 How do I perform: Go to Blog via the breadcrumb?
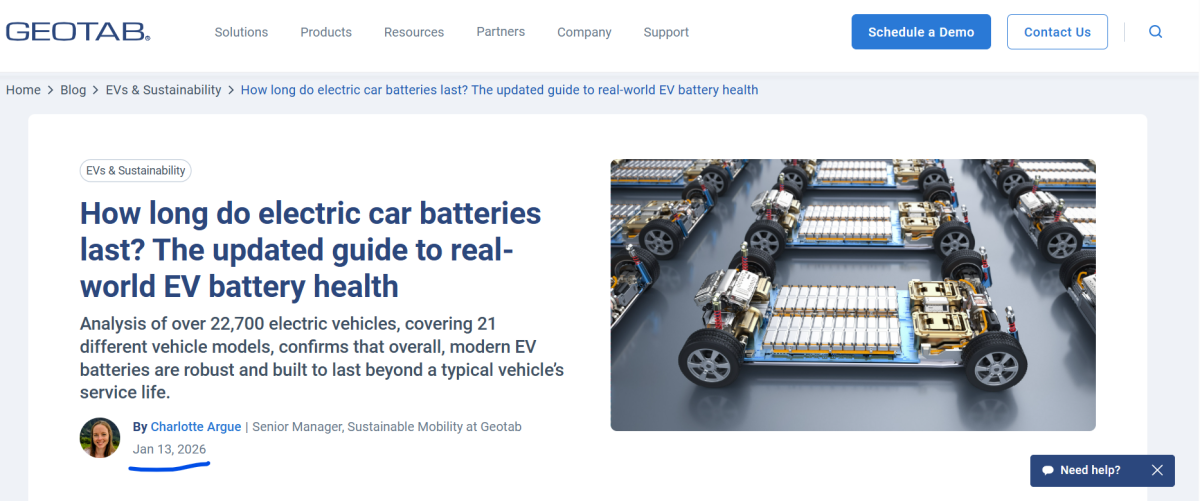[x=73, y=90]
